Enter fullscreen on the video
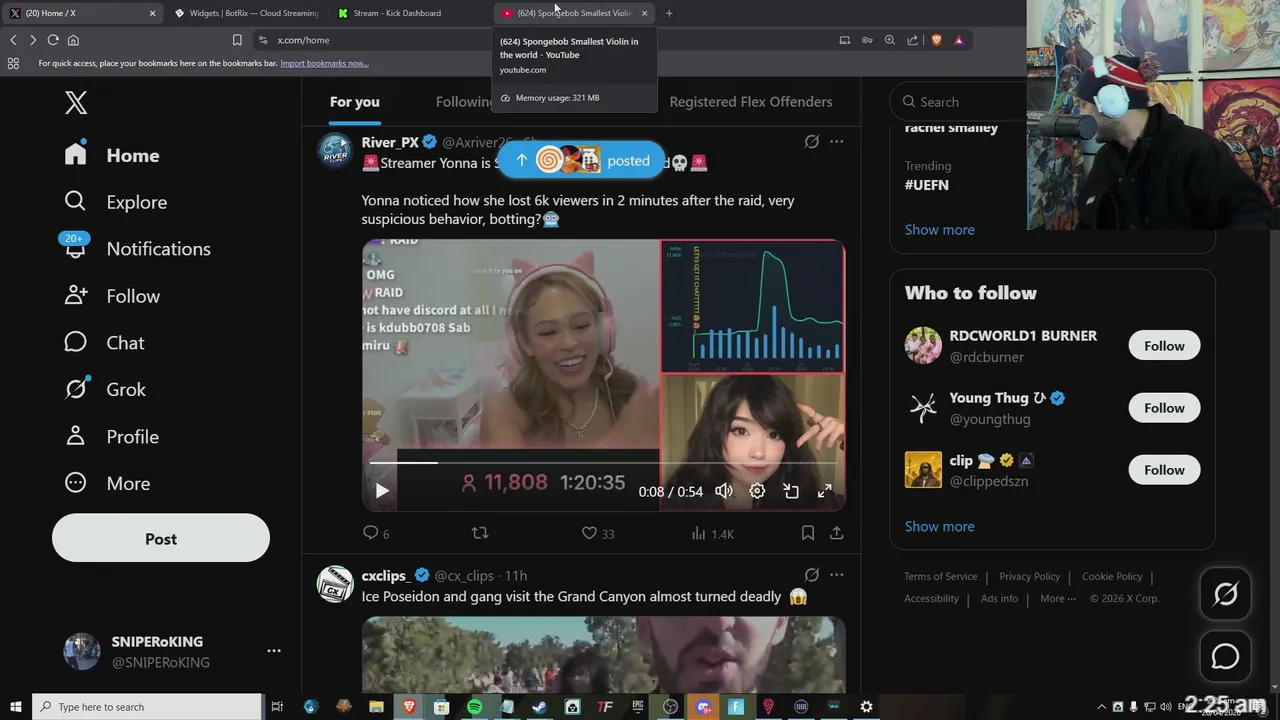This screenshot has width=1280, height=720. [825, 491]
